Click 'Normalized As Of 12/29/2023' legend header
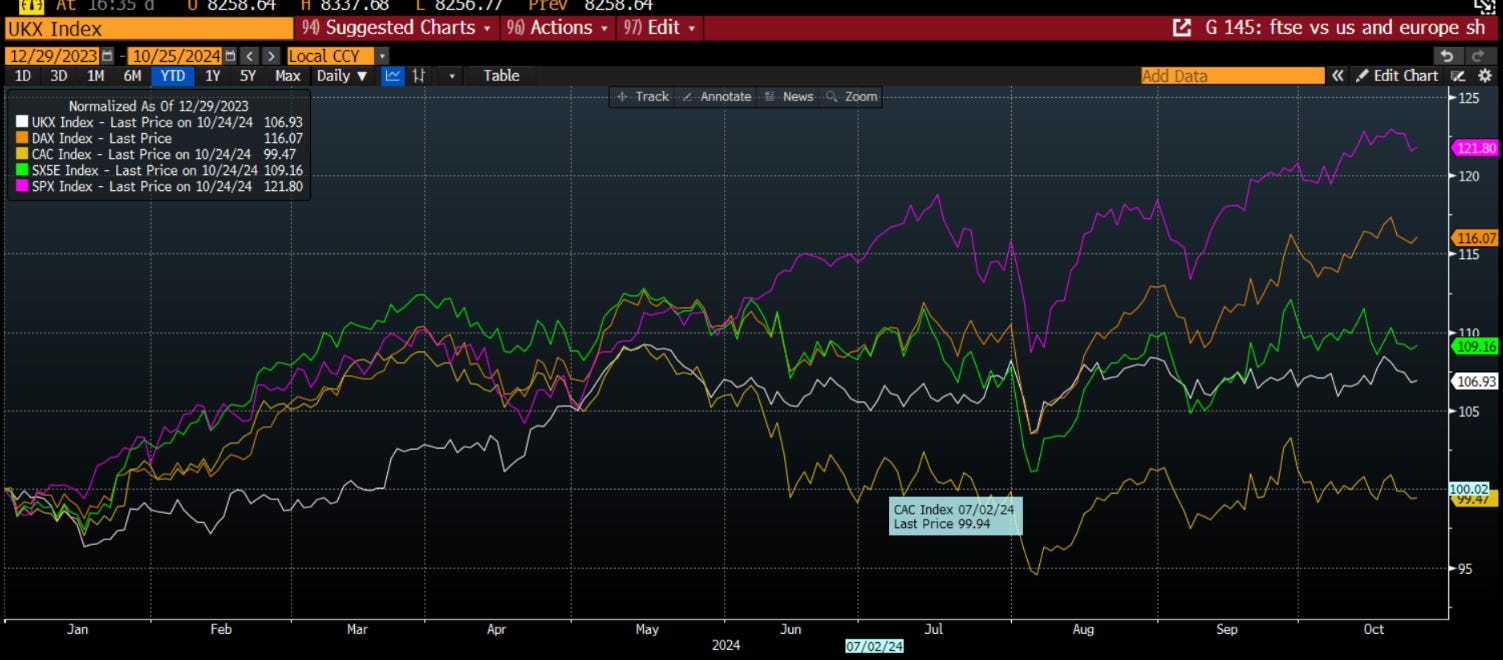This screenshot has width=1503, height=660. [x=158, y=105]
